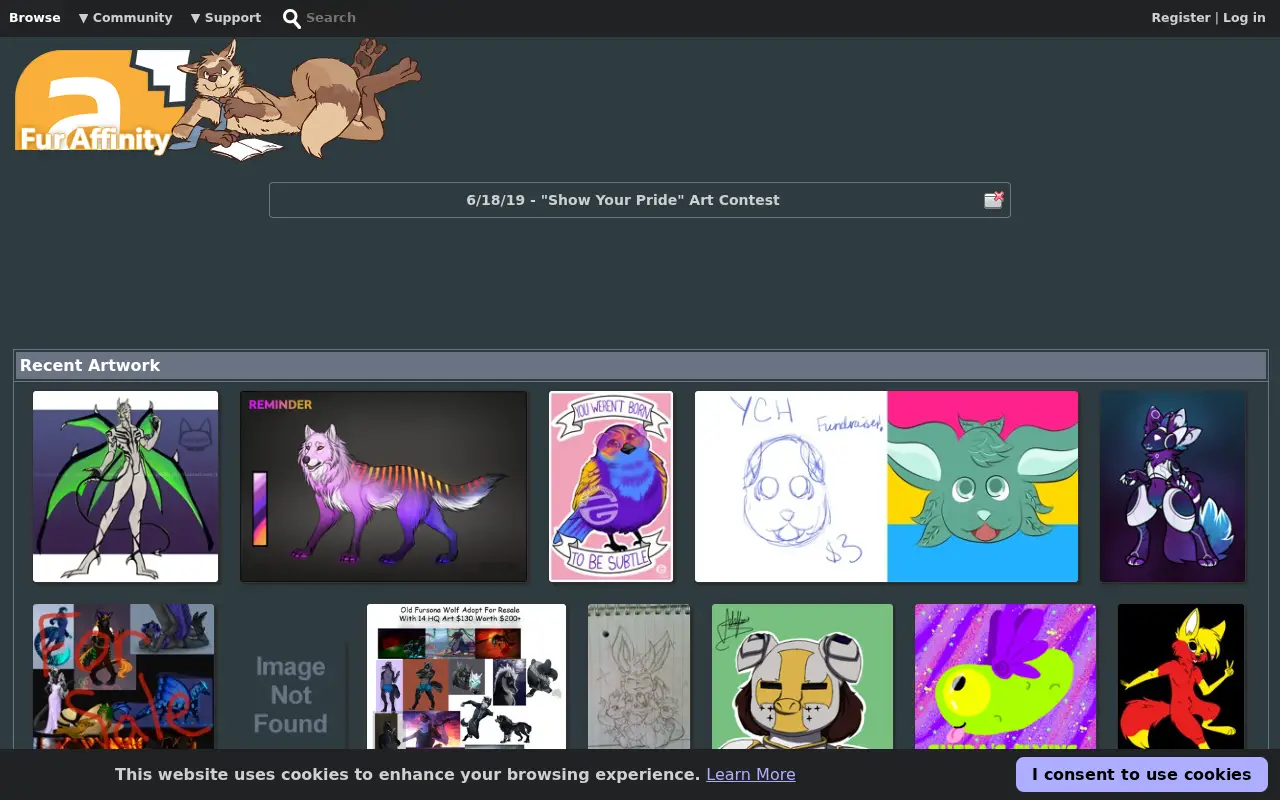This screenshot has width=1280, height=800.
Task: Expand the Community dropdown menu
Action: click(126, 18)
